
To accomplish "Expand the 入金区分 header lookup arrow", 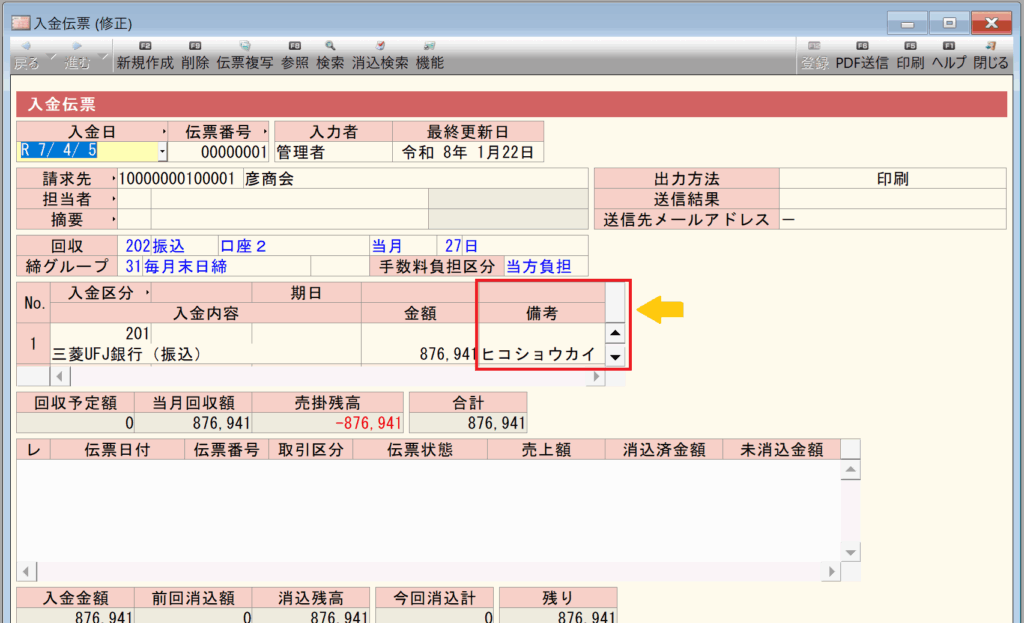I will [148, 293].
